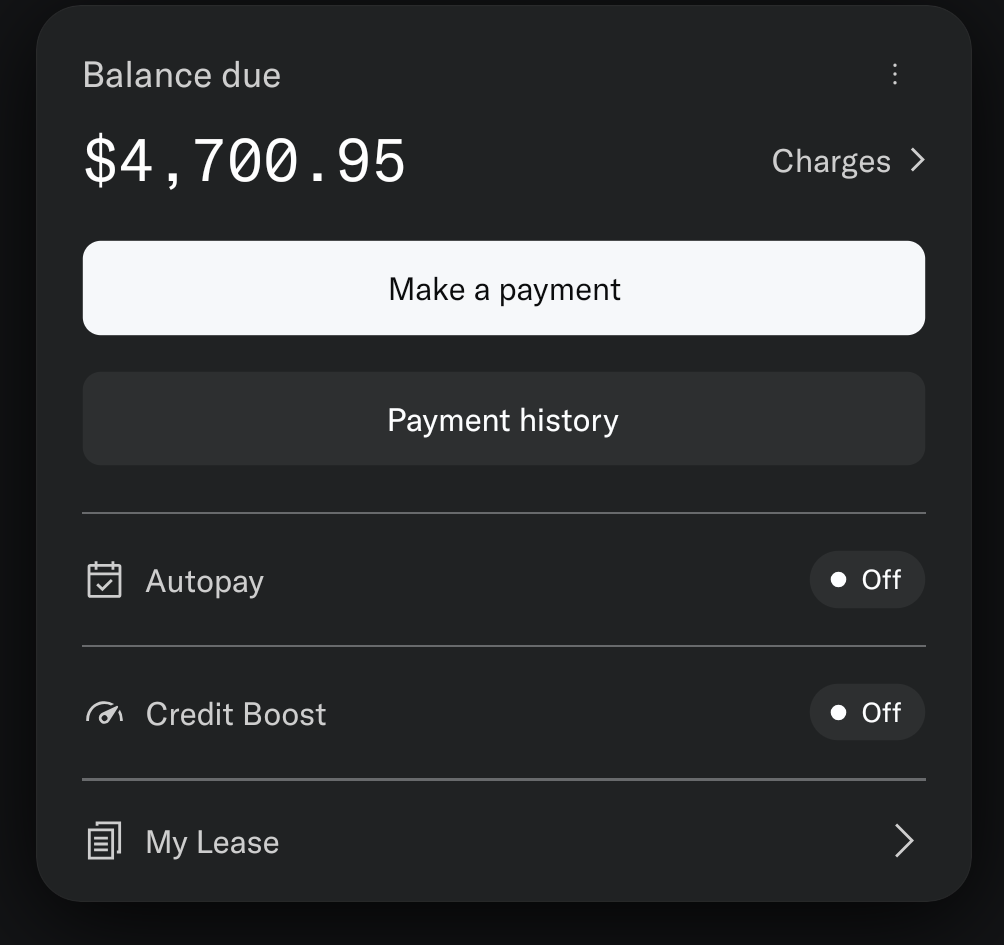Select the Autopay row label
The height and width of the screenshot is (945, 1004).
[205, 581]
